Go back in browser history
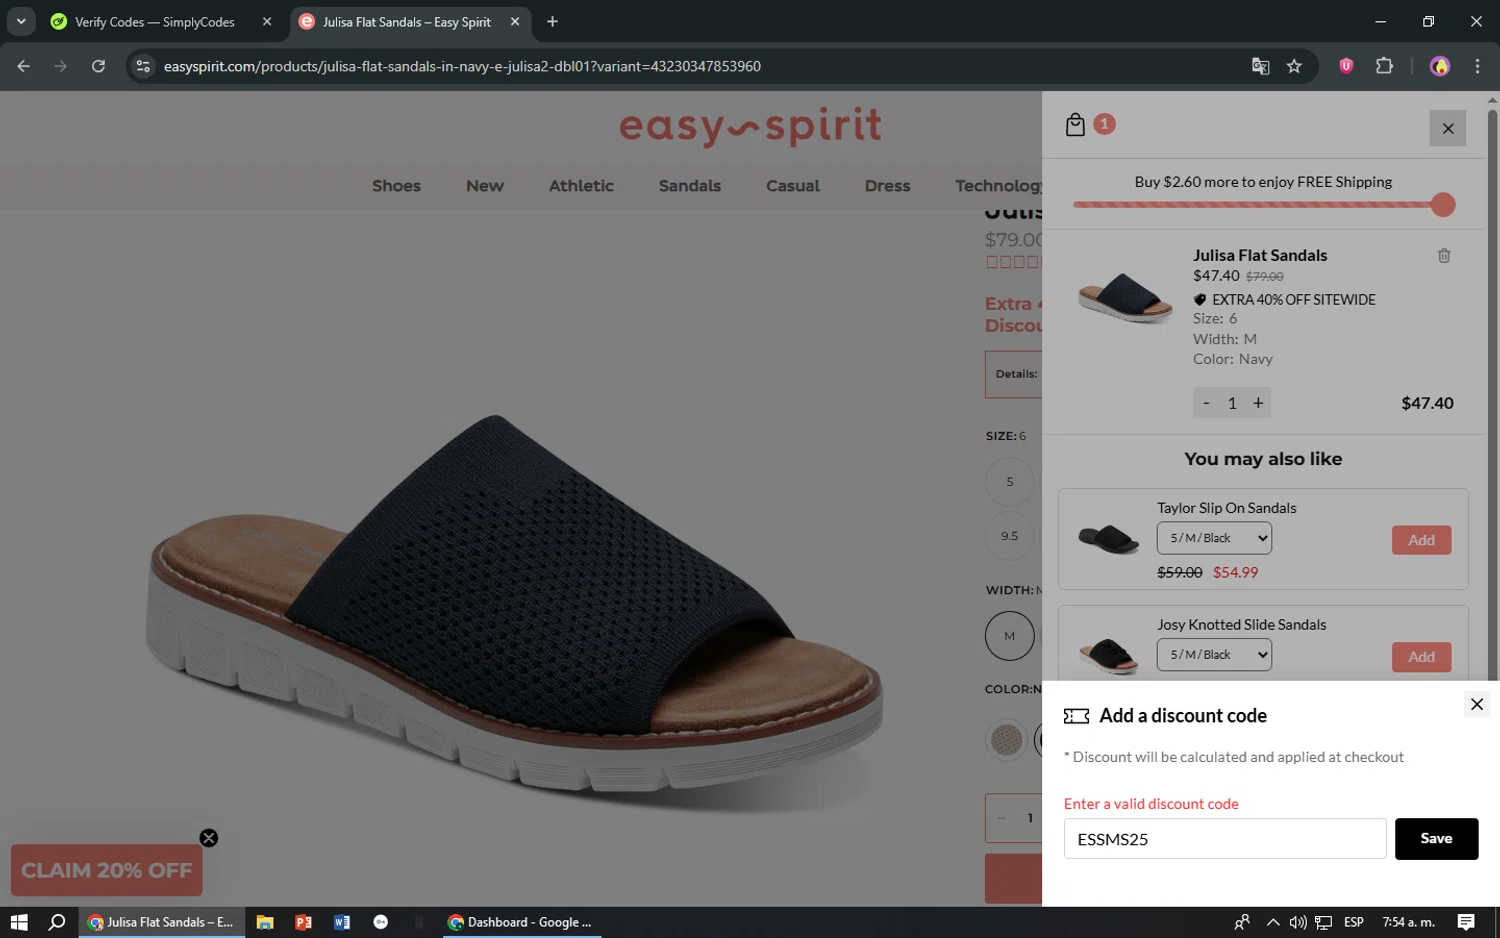Screen dimensions: 1500x938 pyautogui.click(x=23, y=66)
